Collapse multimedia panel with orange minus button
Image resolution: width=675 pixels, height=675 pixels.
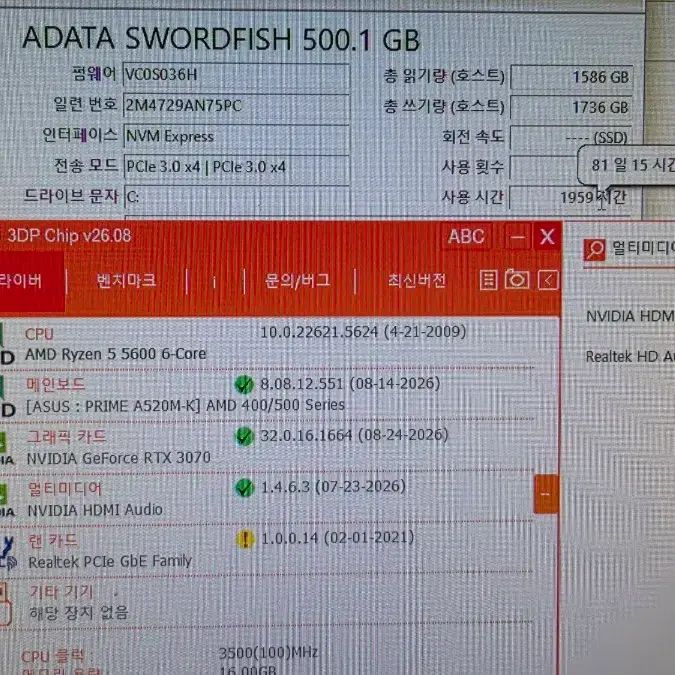click(x=546, y=494)
